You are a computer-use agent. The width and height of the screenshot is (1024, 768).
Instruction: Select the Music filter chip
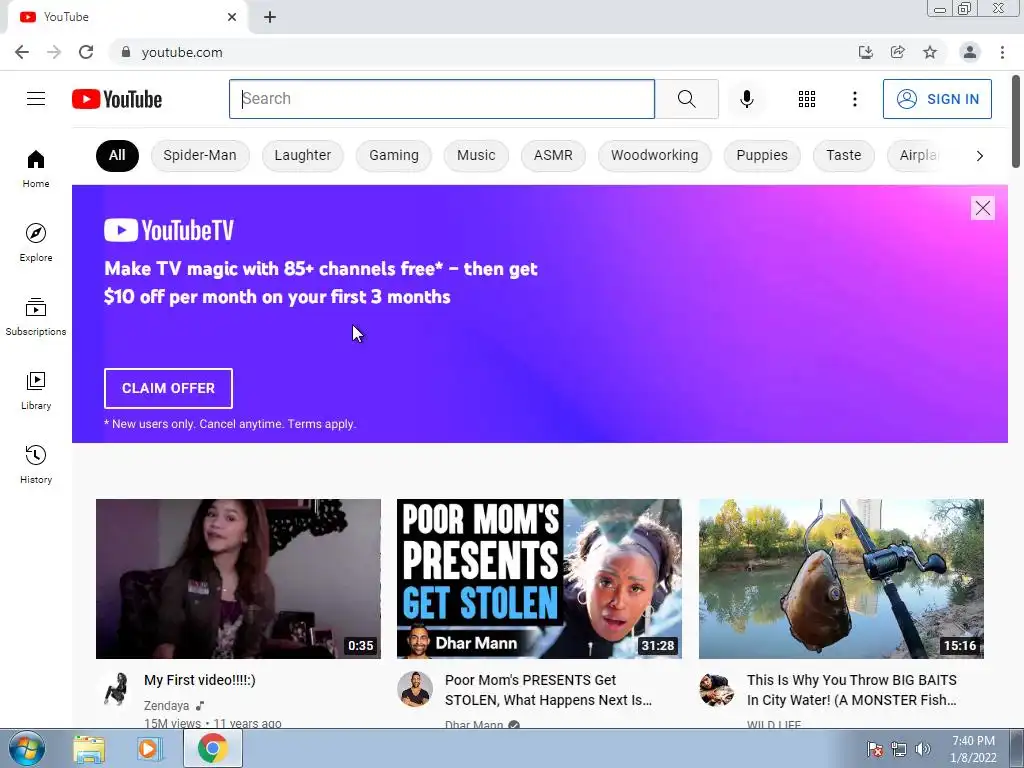pos(476,155)
